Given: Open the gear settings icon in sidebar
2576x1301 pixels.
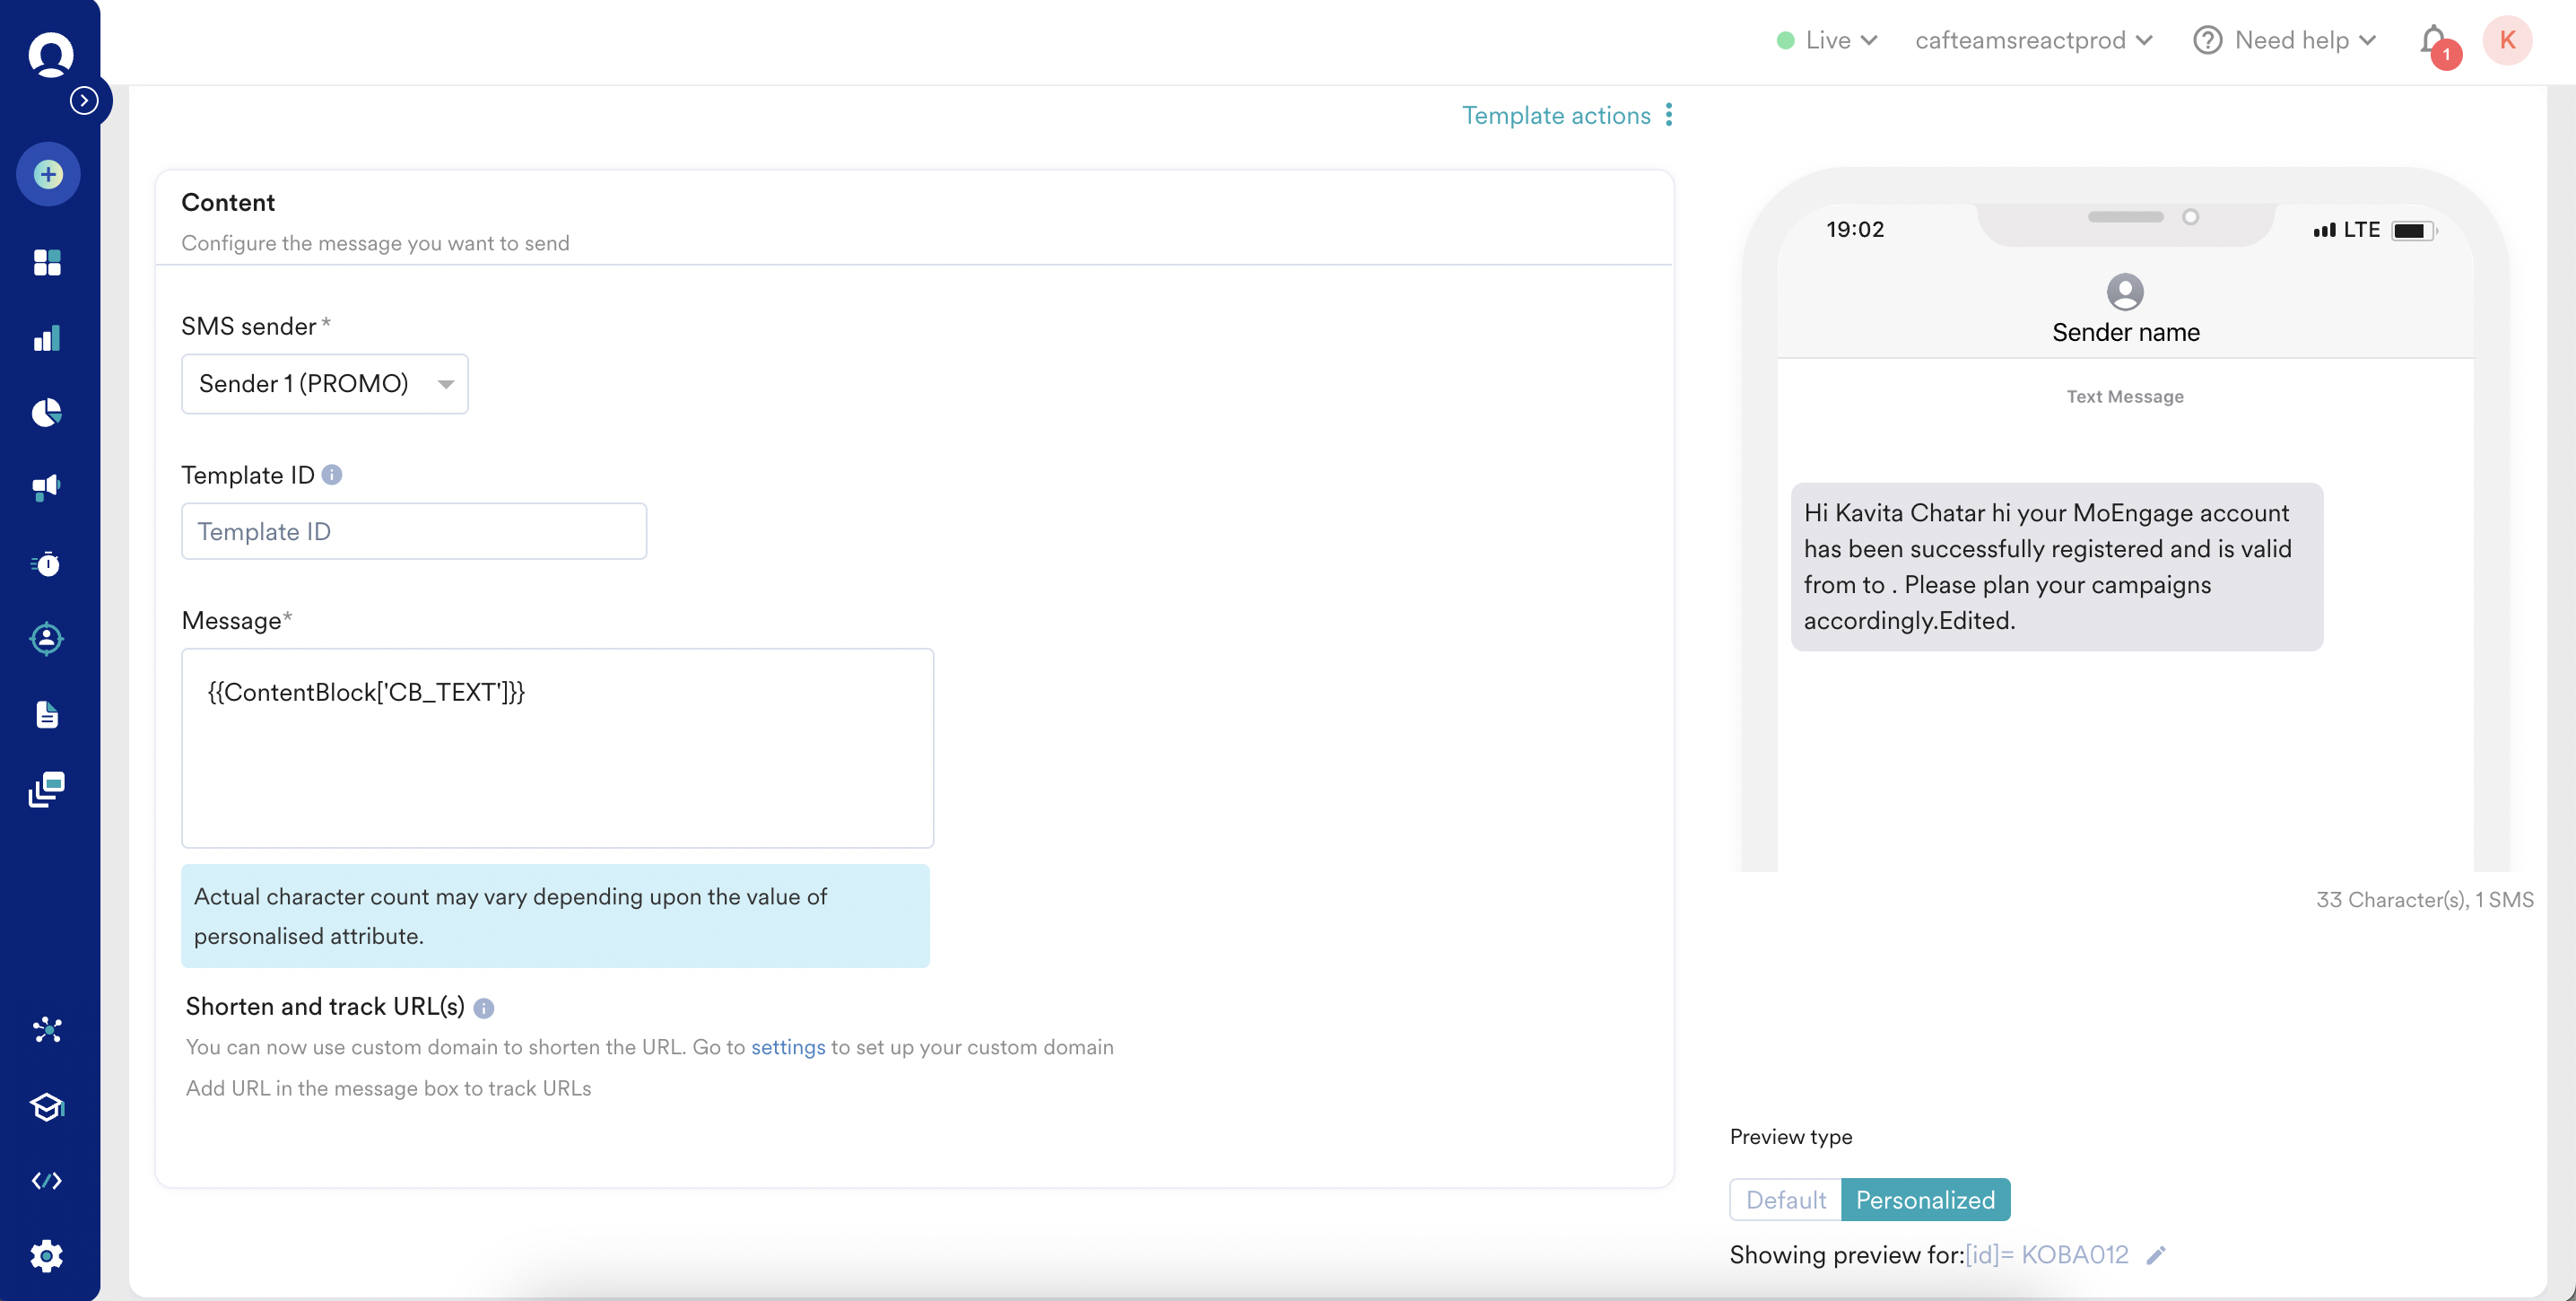Looking at the screenshot, I should [47, 1255].
